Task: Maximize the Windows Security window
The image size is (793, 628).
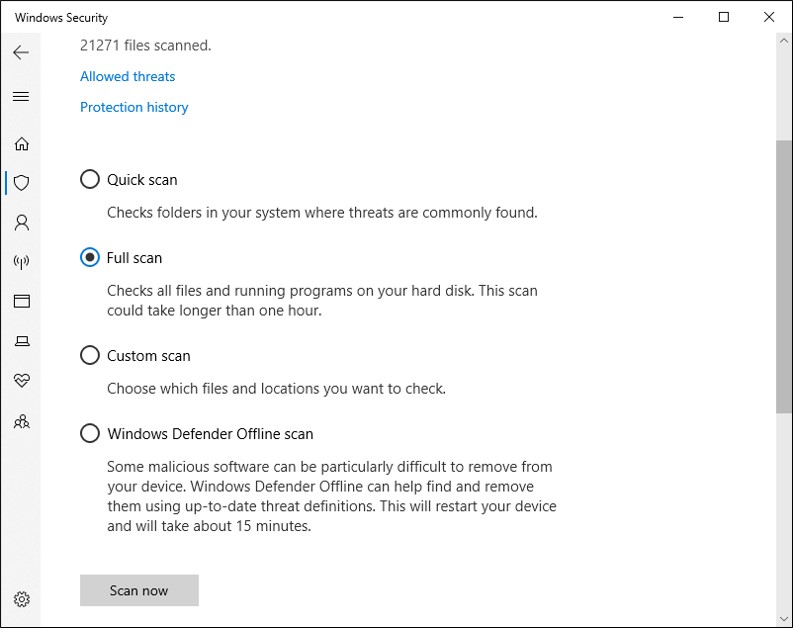Action: (724, 17)
